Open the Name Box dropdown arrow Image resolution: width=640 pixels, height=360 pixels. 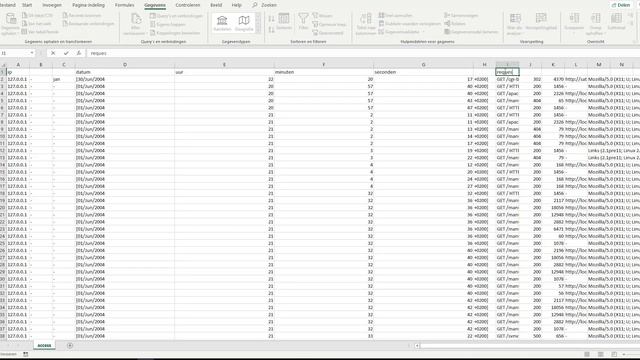(32, 53)
